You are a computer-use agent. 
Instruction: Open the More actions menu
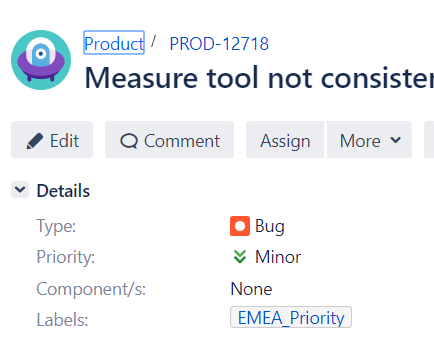(369, 139)
